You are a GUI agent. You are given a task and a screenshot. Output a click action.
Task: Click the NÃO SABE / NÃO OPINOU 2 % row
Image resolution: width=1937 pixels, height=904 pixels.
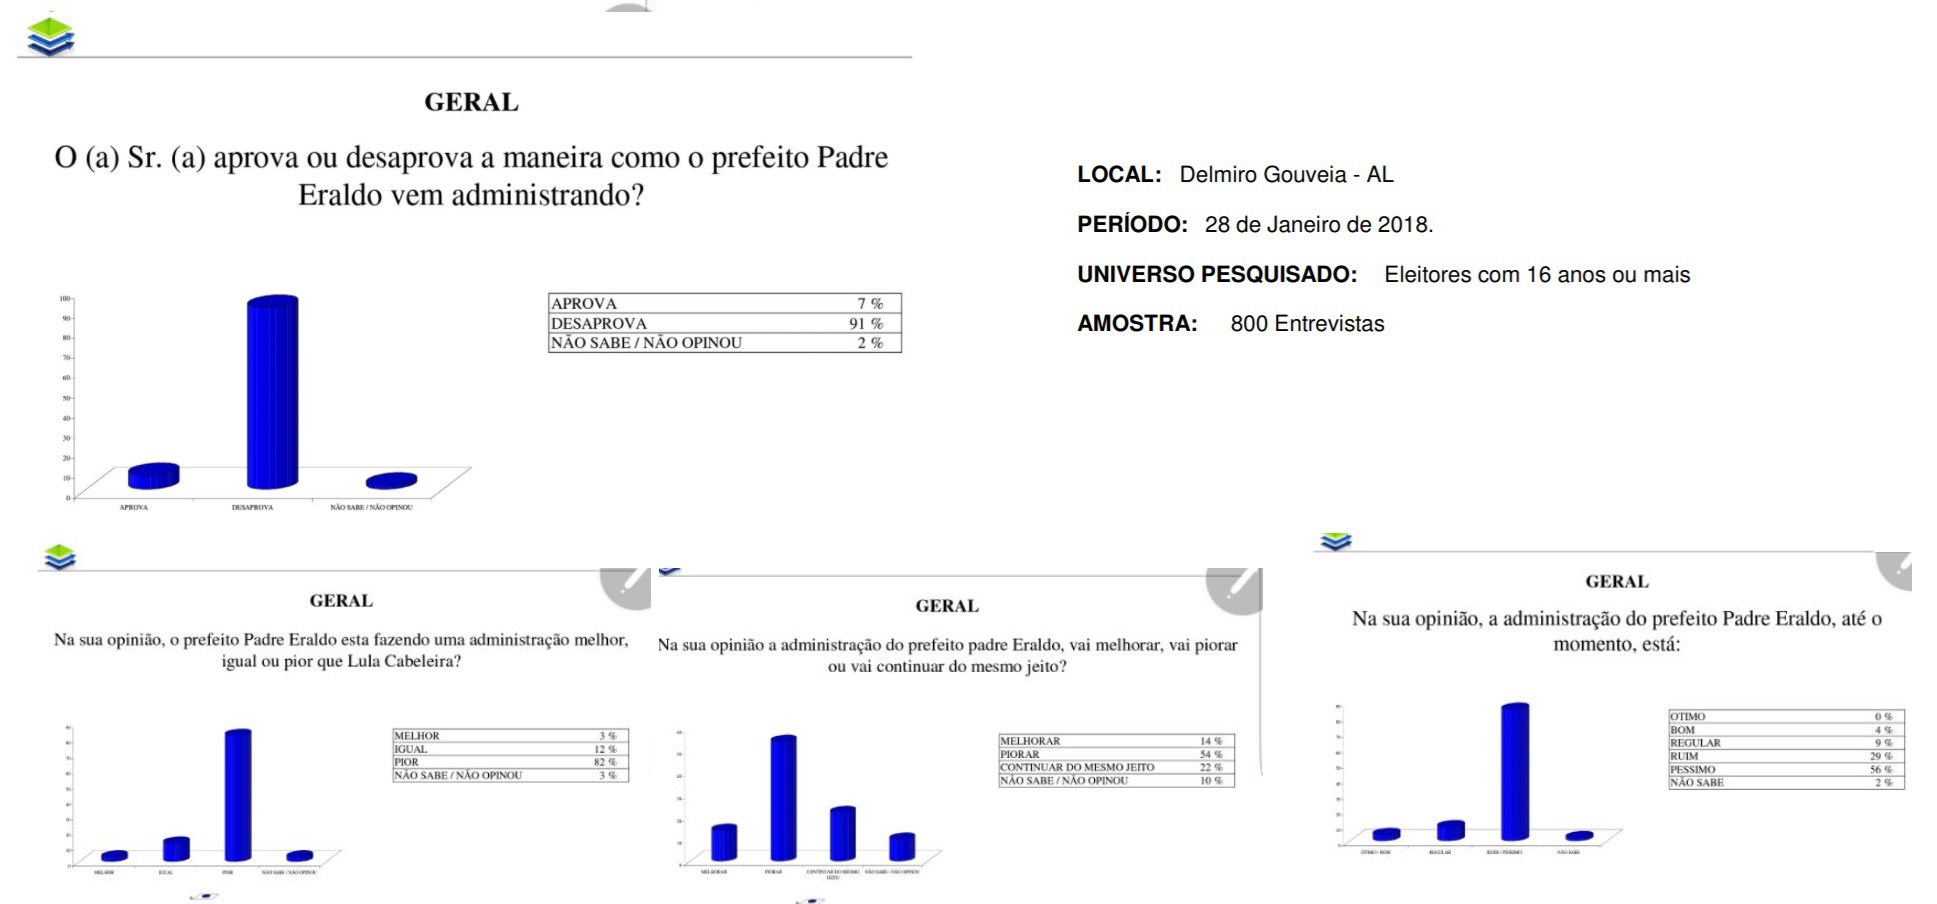pyautogui.click(x=724, y=343)
